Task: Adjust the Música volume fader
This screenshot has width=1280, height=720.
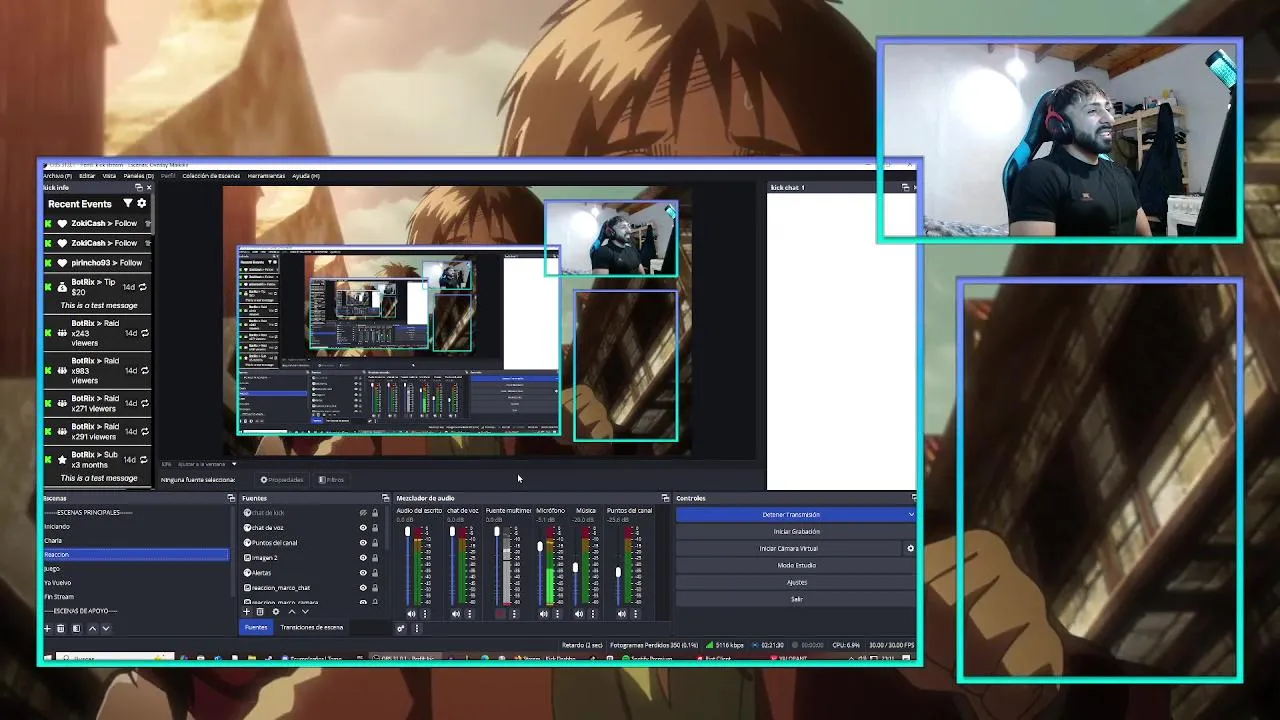Action: [575, 568]
